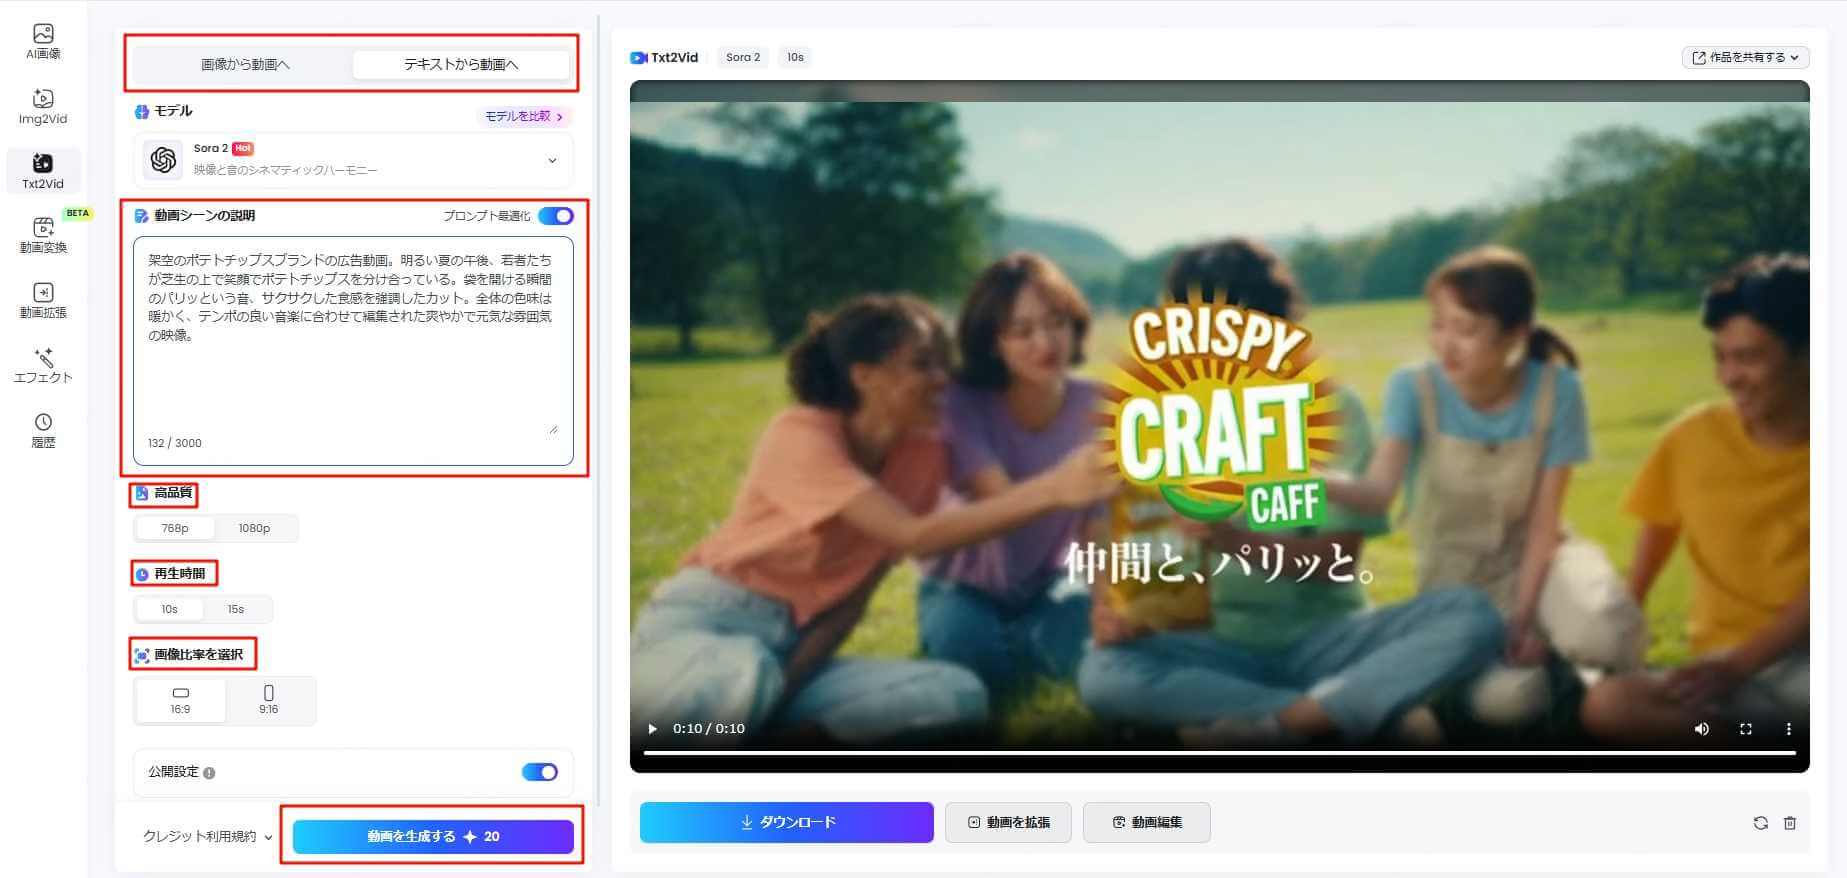
Task: Expand the クレジット利用規約 dropdown
Action: [x=208, y=837]
